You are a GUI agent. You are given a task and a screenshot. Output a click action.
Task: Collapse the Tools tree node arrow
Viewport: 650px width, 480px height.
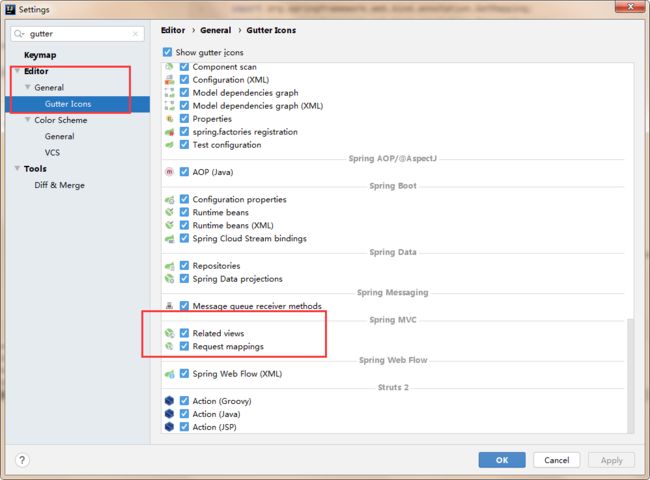tap(17, 168)
